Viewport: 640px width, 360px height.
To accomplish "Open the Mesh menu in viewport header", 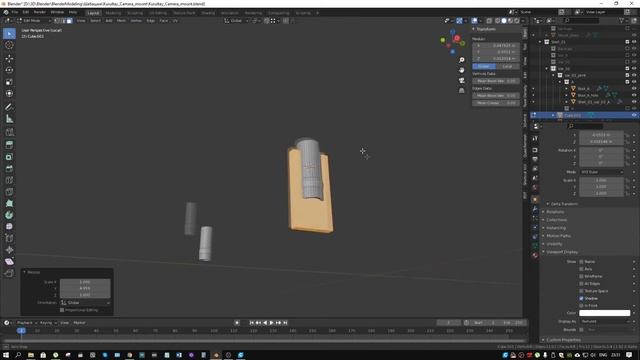I will tap(121, 20).
